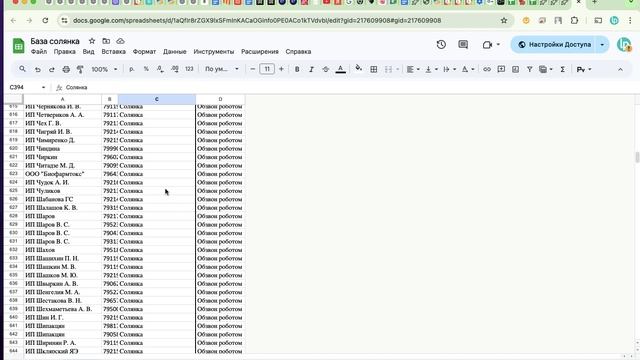Redo the last action
This screenshot has height=360, width=640.
[51, 69]
